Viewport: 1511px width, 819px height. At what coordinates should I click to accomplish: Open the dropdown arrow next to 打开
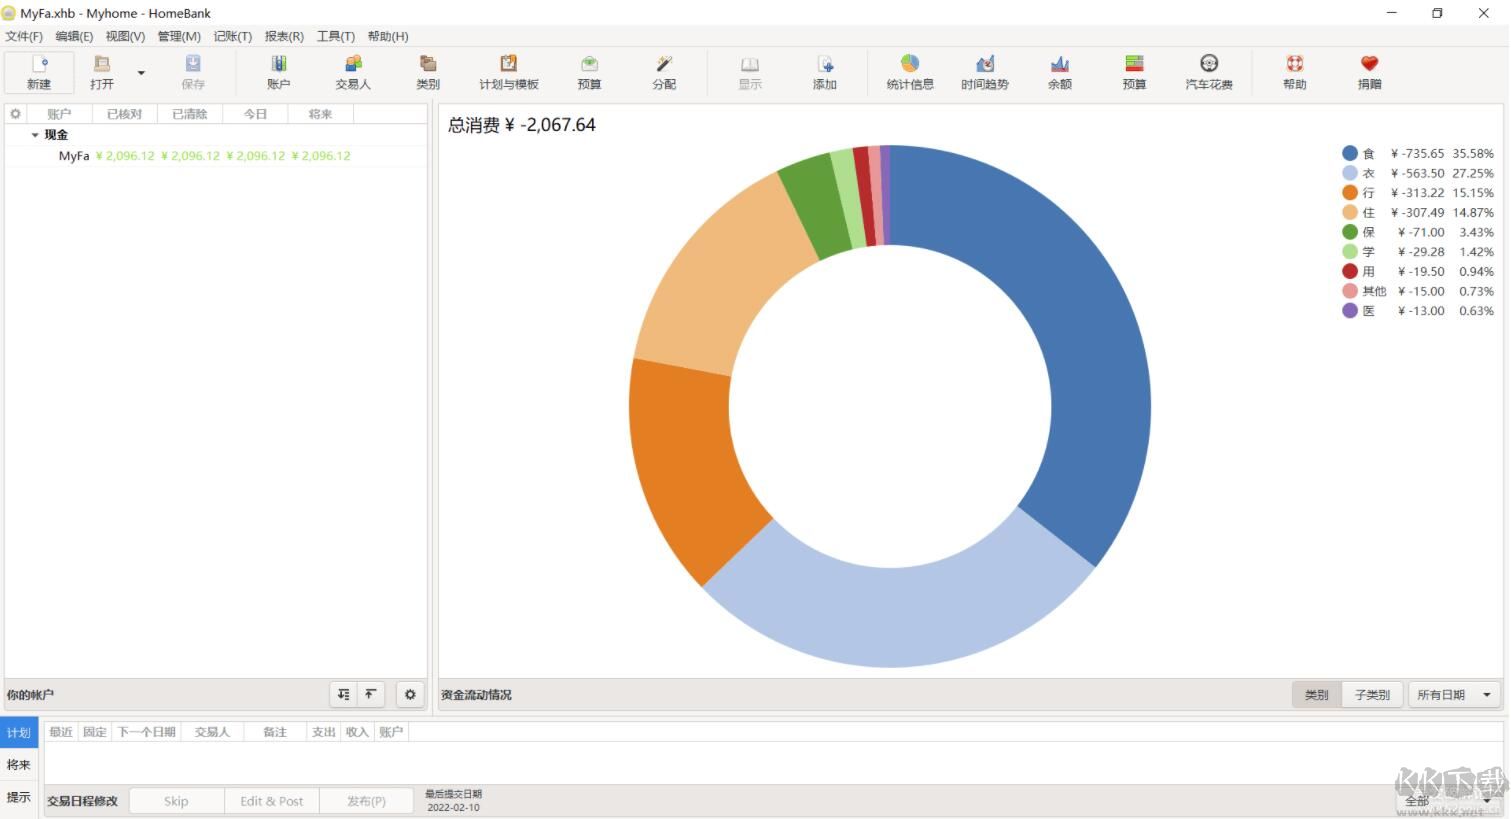click(141, 73)
